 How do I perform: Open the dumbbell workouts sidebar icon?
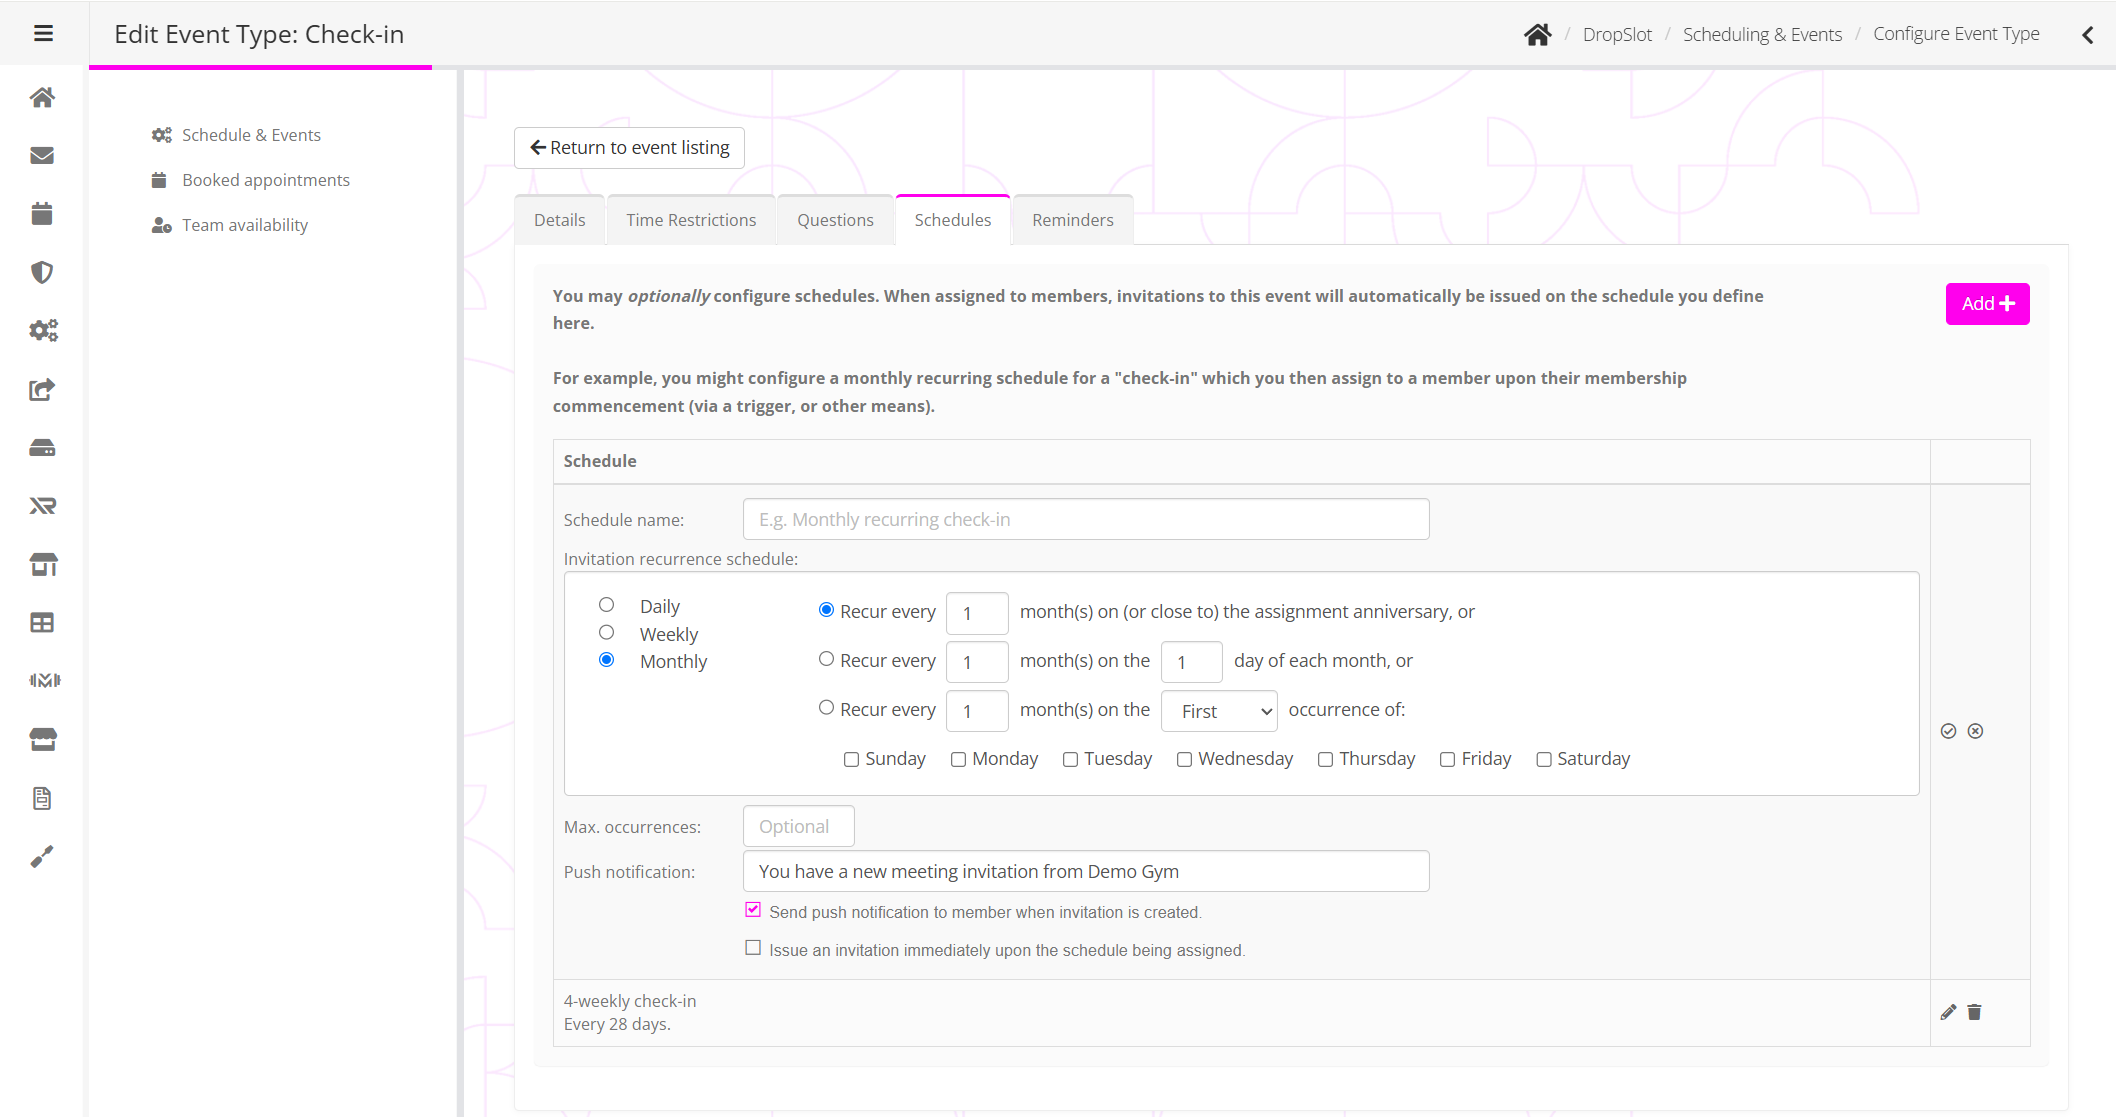[44, 681]
